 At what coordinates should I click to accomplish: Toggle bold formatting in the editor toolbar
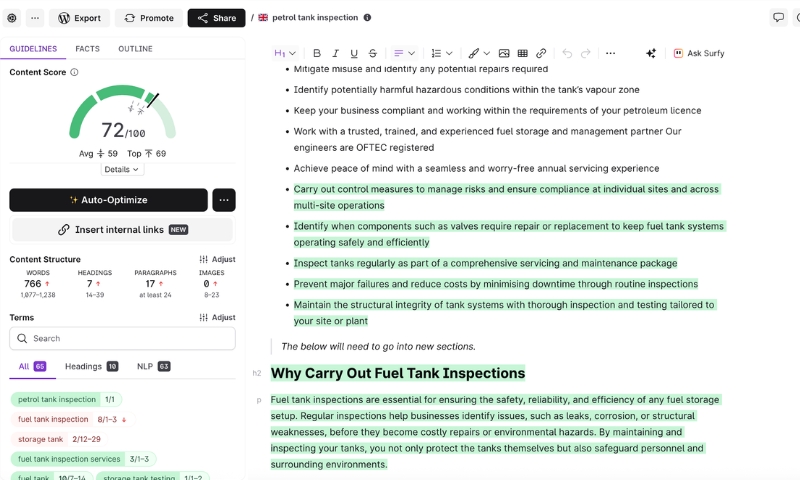click(x=317, y=53)
